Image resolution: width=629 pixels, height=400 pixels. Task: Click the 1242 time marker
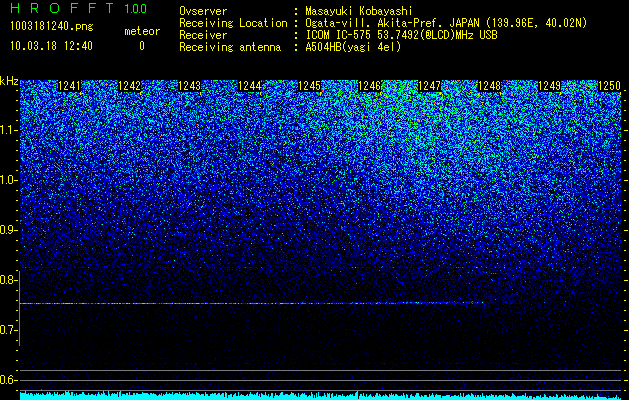point(130,86)
